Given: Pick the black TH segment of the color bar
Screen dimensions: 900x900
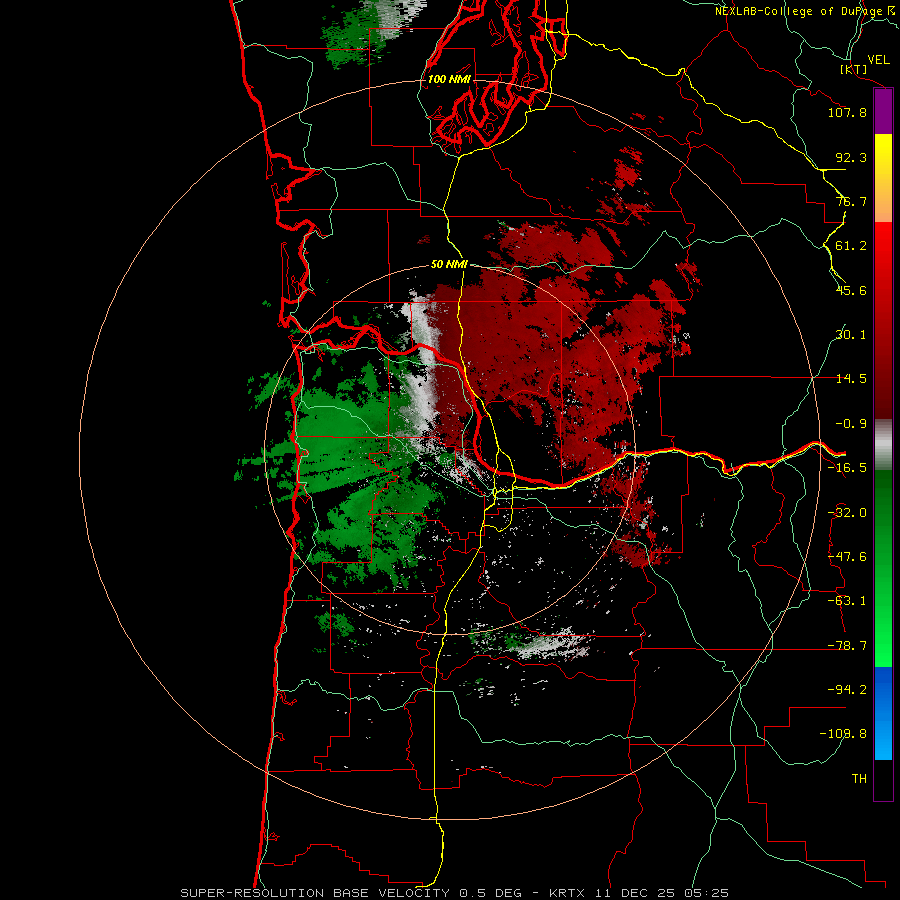Looking at the screenshot, I should tap(883, 780).
